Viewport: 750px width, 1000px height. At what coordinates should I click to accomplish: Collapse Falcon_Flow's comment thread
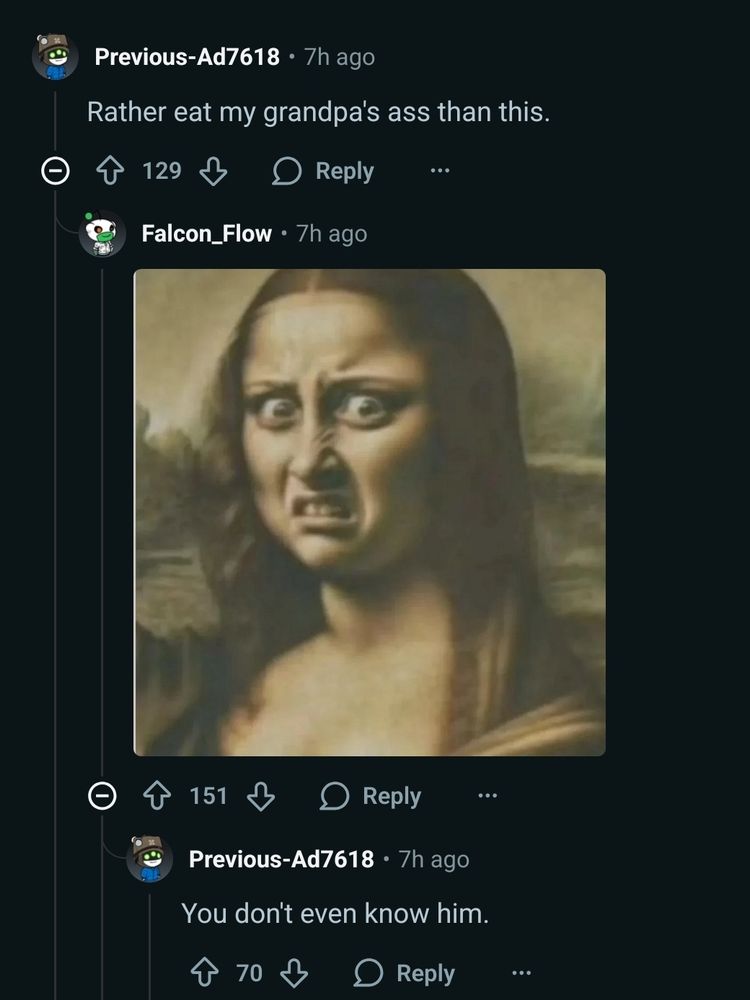101,796
